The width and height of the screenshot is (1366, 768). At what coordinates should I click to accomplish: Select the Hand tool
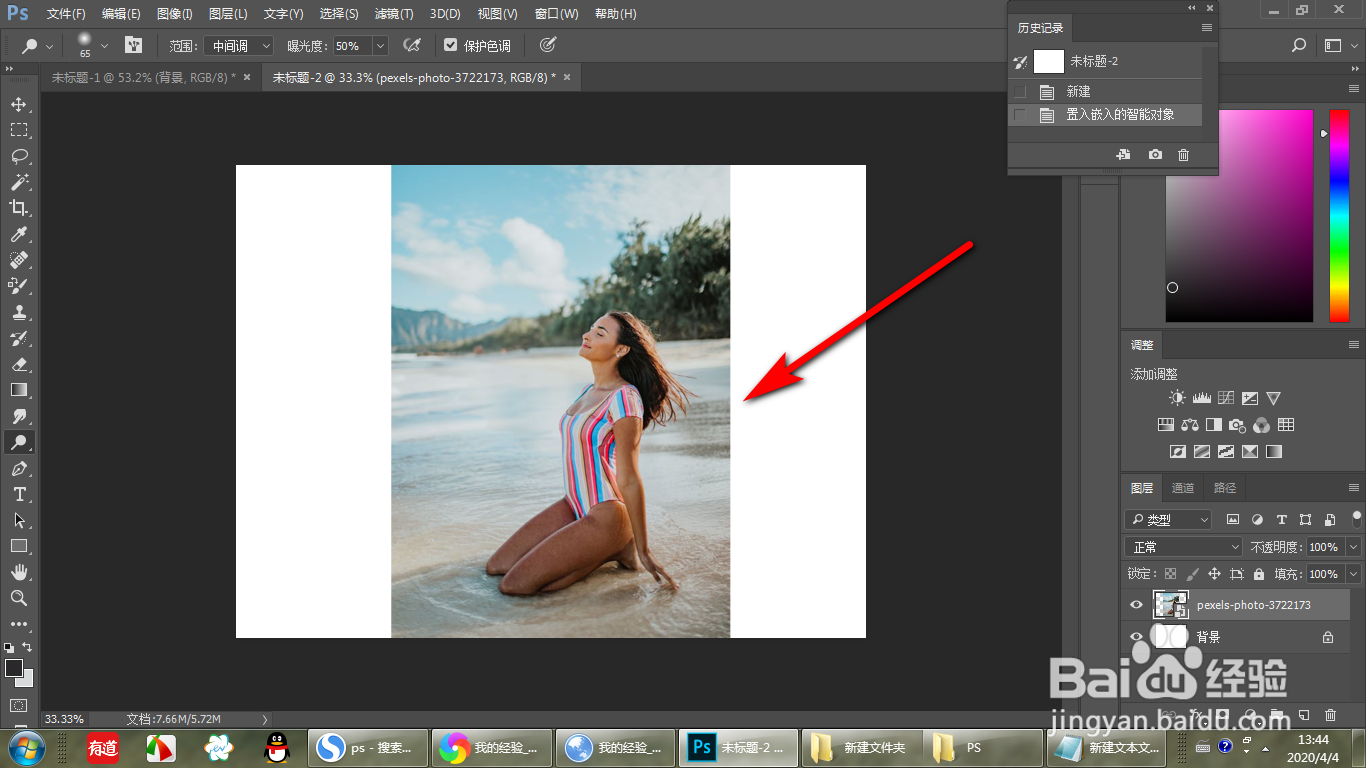pyautogui.click(x=19, y=572)
